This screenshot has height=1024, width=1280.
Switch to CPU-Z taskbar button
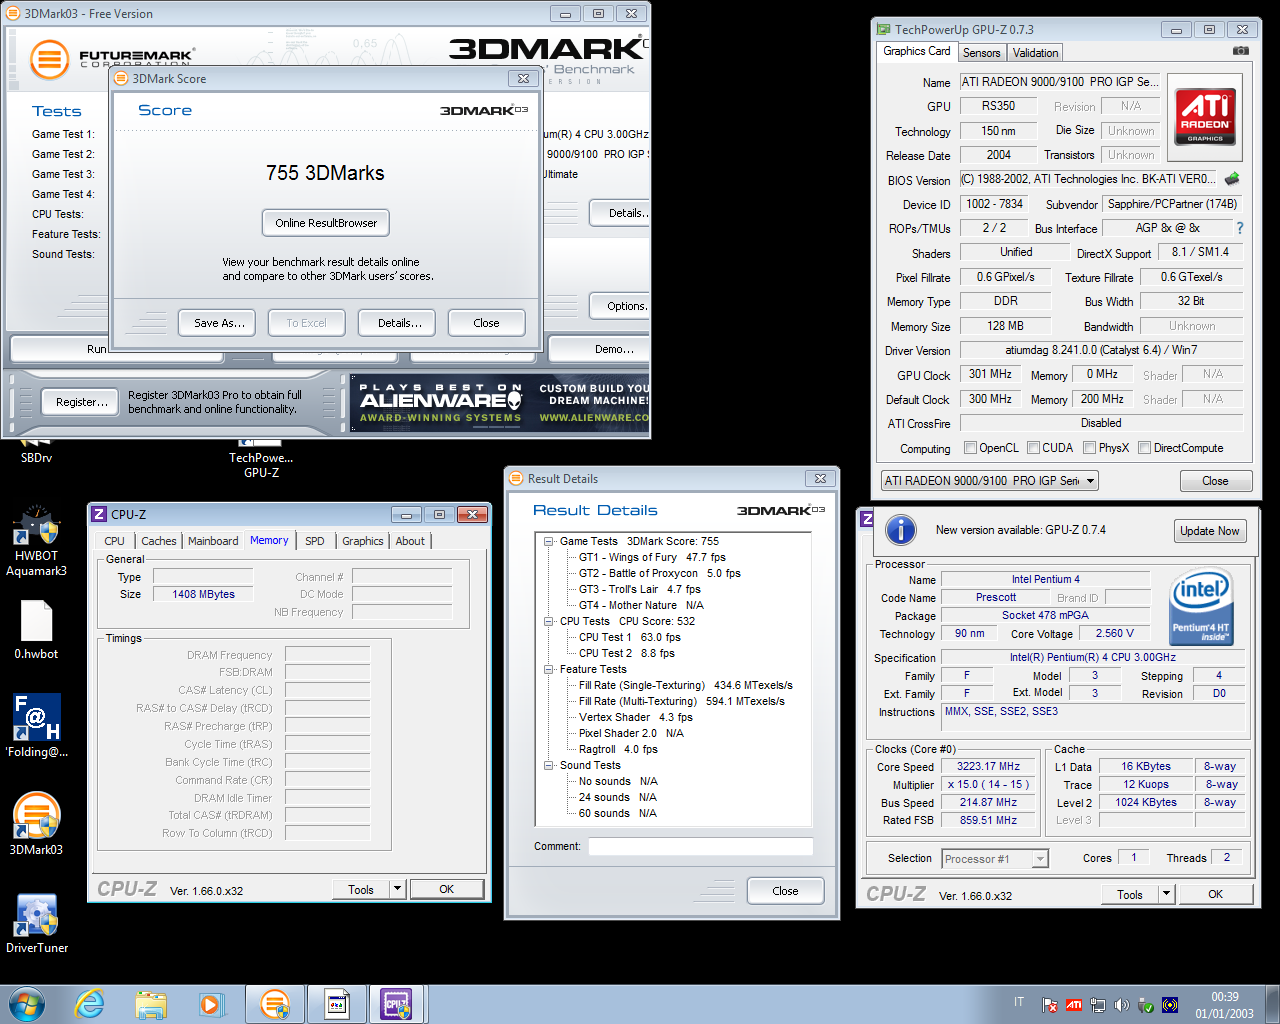(397, 1004)
